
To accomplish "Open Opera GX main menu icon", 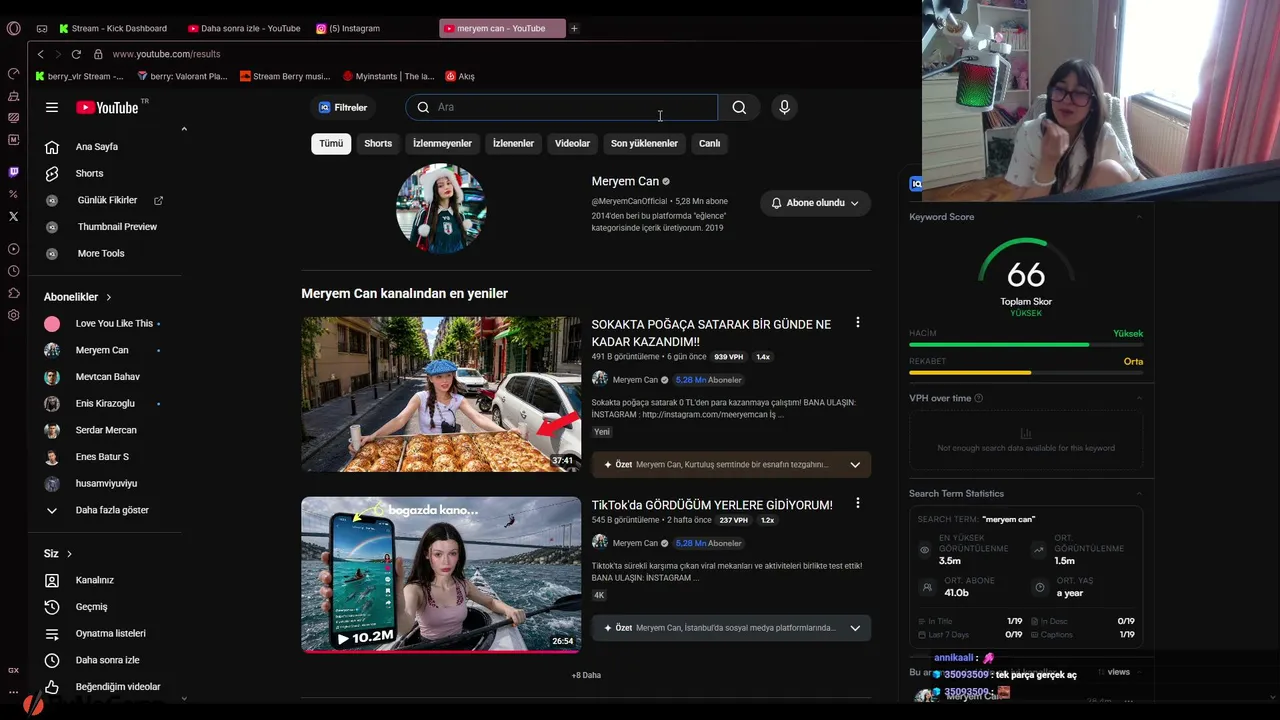I will point(13,28).
